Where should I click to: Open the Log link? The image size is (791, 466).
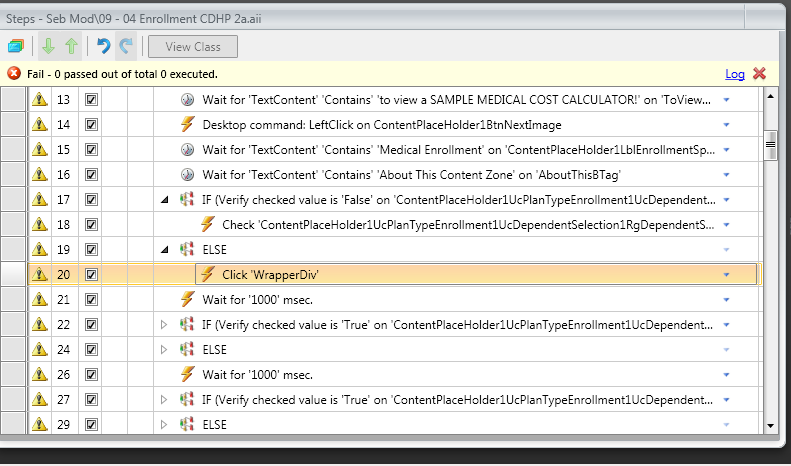click(x=735, y=74)
